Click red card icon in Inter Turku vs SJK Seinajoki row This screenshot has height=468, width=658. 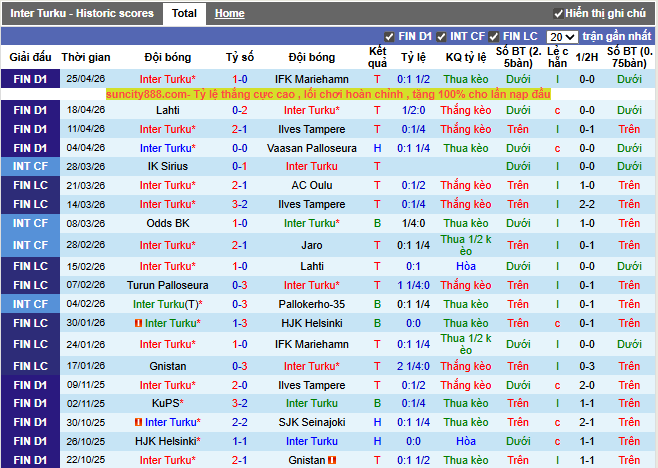point(138,422)
